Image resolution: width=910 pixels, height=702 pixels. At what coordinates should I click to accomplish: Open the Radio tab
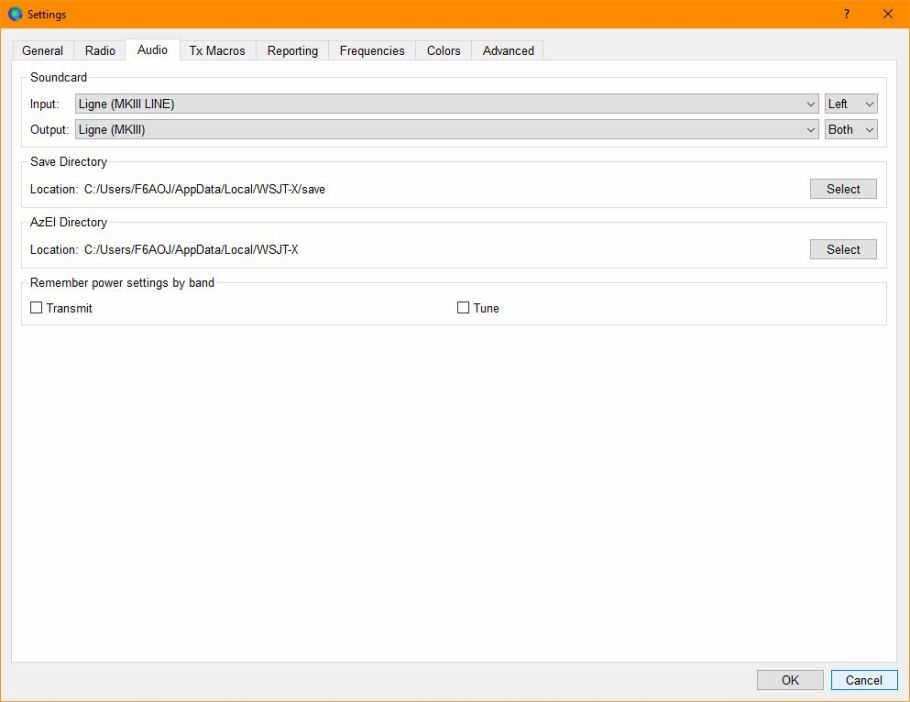100,51
